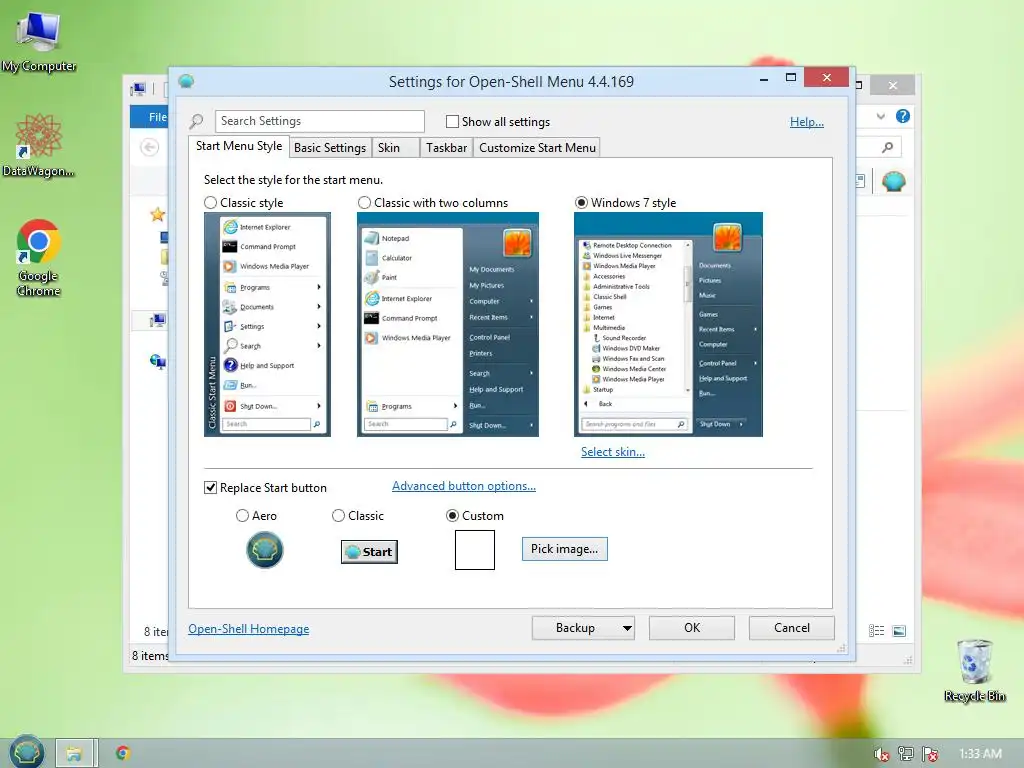The width and height of the screenshot is (1024, 768).
Task: Select Classic style radio button
Action: click(x=210, y=202)
